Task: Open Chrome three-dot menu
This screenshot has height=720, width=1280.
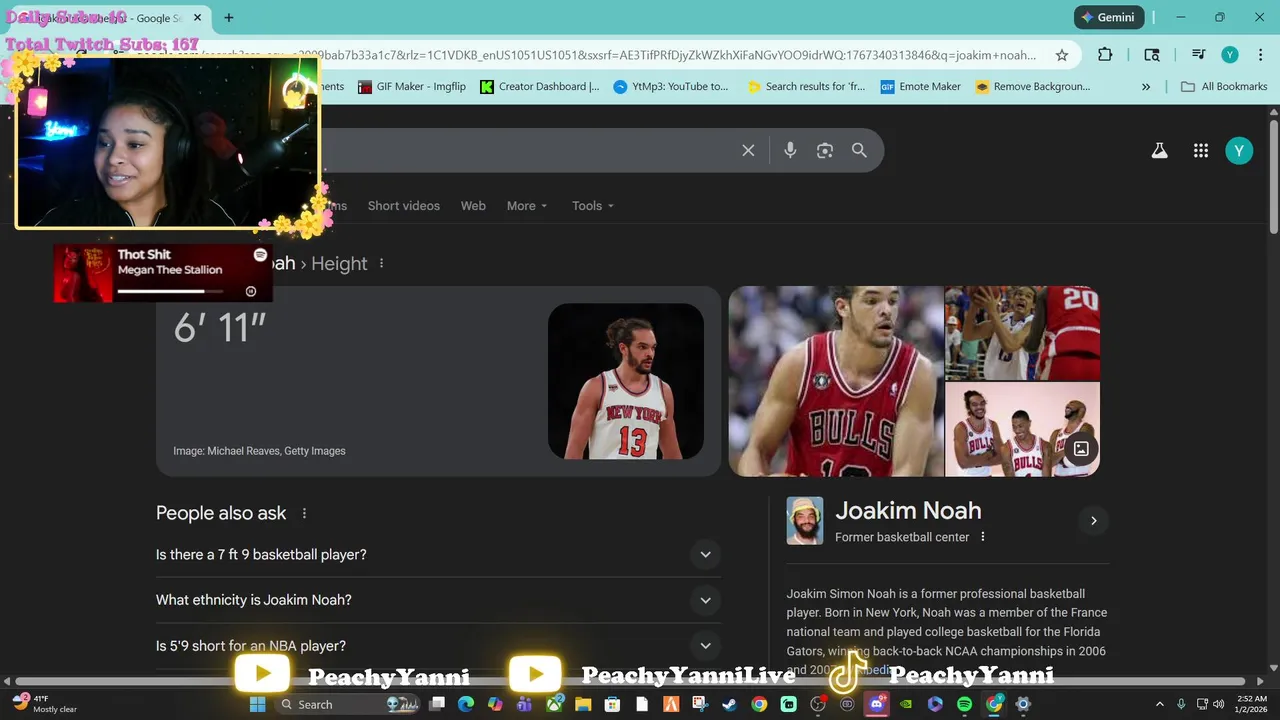Action: [1260, 55]
